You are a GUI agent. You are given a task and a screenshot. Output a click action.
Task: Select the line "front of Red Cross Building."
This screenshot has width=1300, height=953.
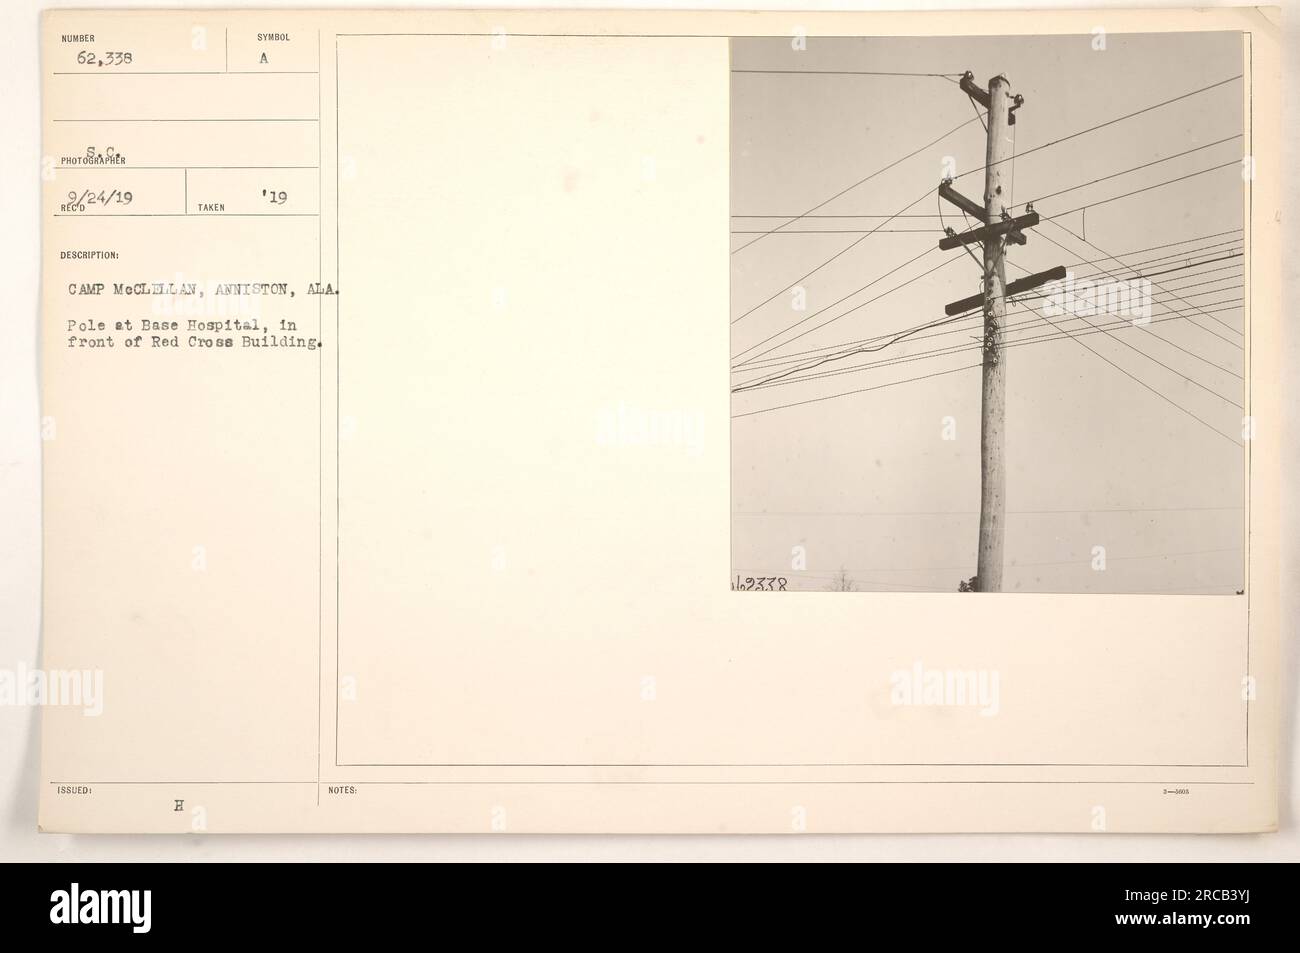tap(195, 343)
